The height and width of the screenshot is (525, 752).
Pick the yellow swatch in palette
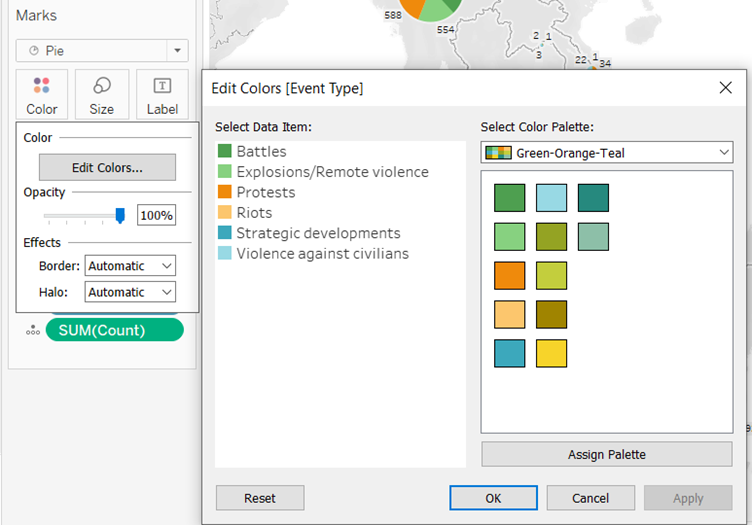551,354
